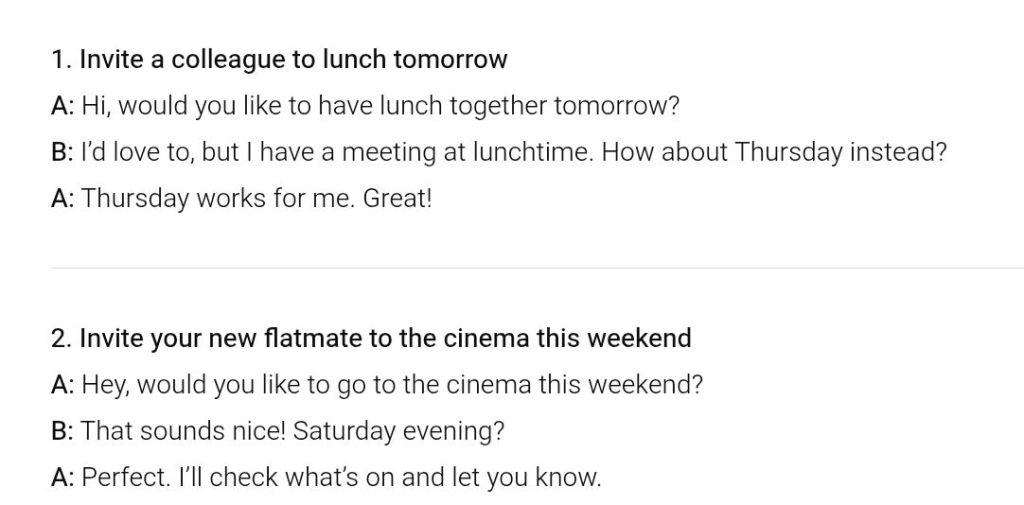Click the "A:" label before "Perfect."
The image size is (1024, 505).
click(x=62, y=477)
